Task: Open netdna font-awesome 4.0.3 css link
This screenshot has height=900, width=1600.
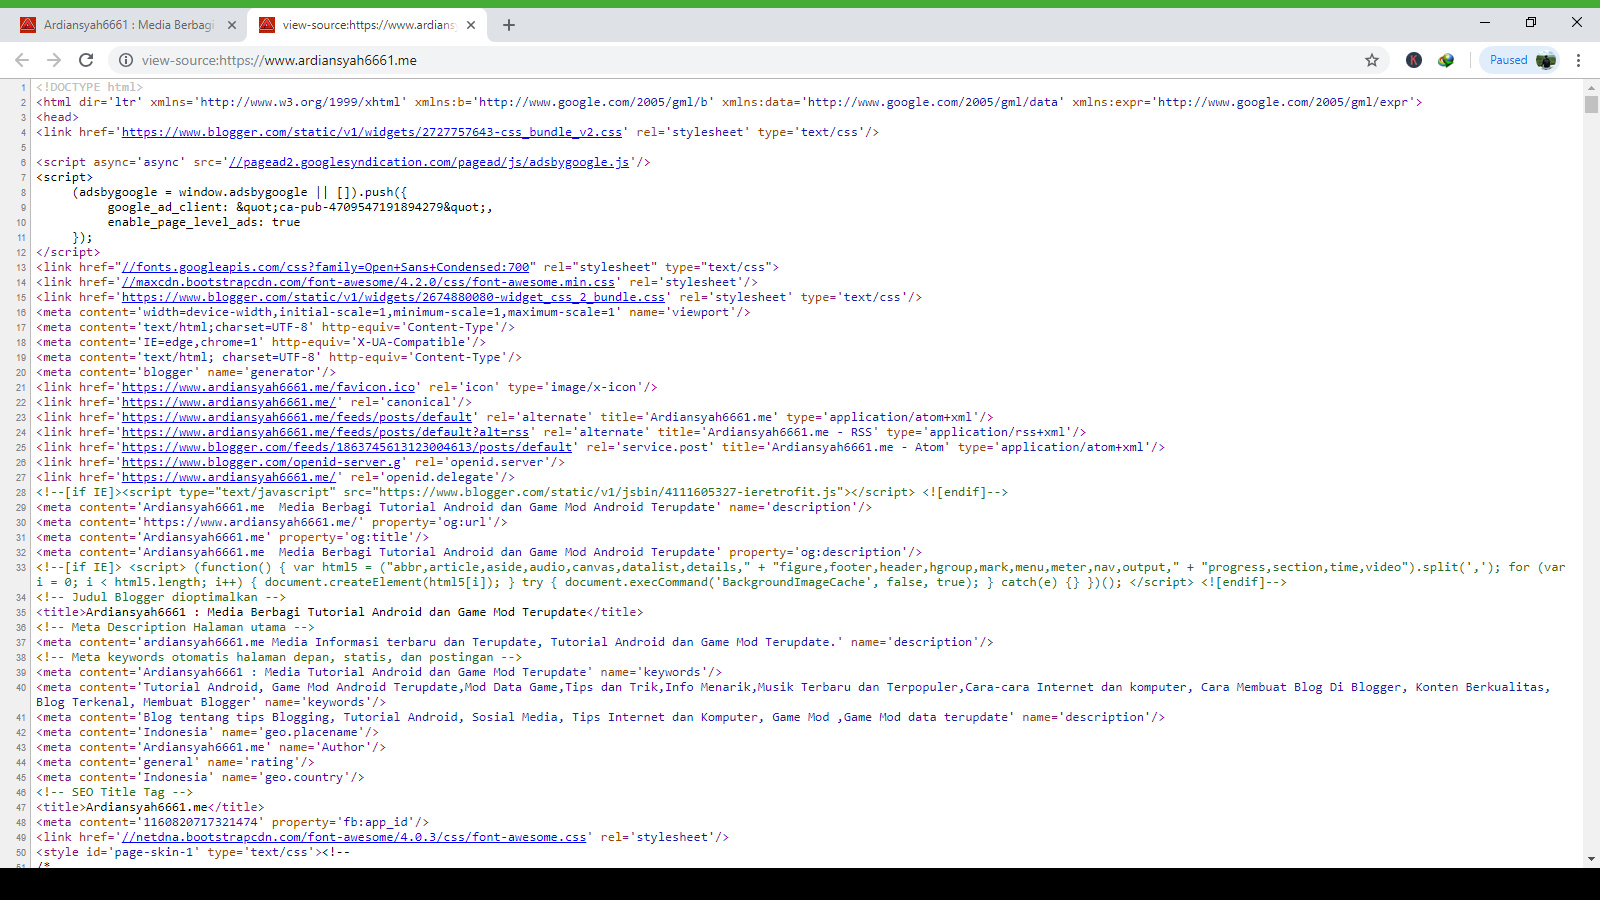Action: point(354,837)
